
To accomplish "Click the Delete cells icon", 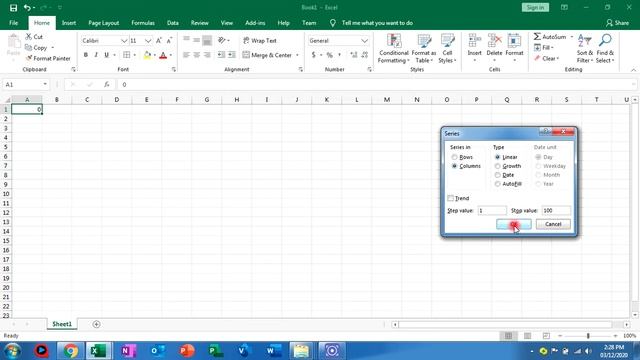I will point(494,41).
